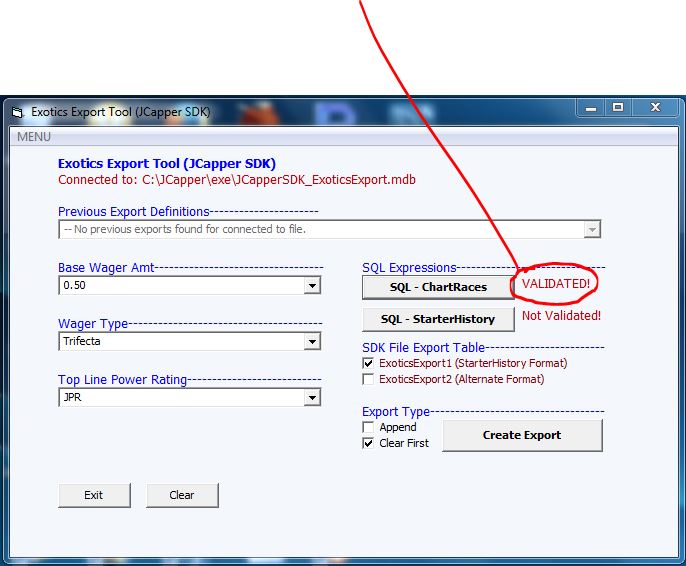Click the Create Export button
This screenshot has width=686, height=566.
coord(522,436)
